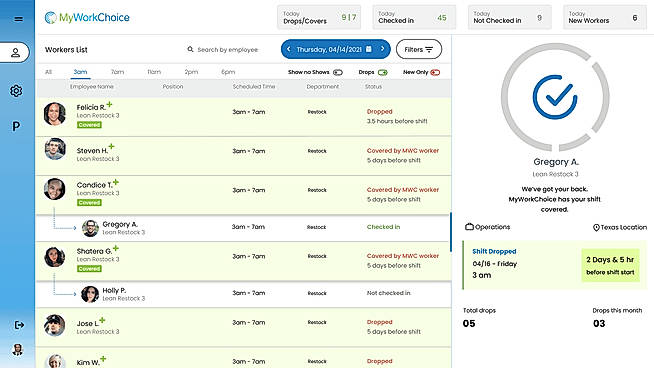This screenshot has height=368, width=654.
Task: Go to previous day with left chevron
Action: pyautogui.click(x=289, y=49)
